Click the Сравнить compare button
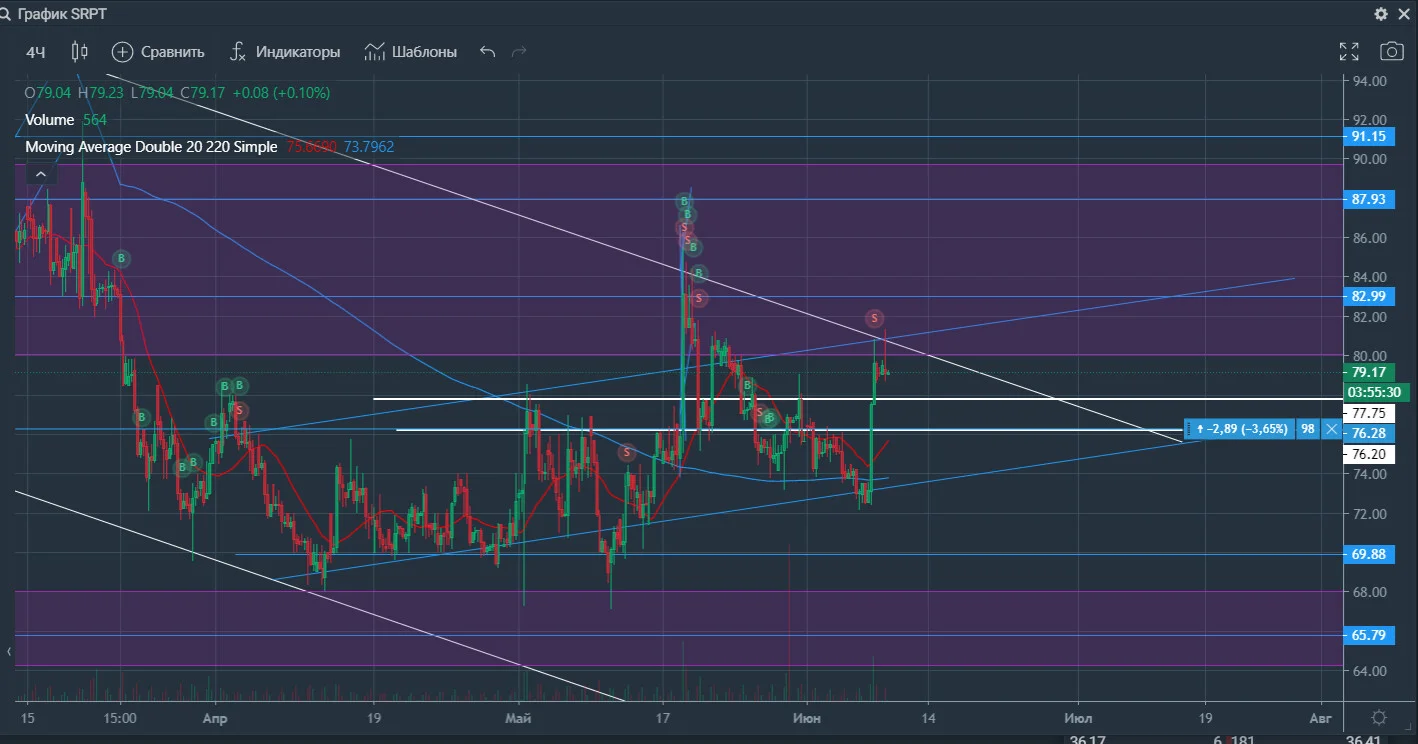 click(158, 52)
